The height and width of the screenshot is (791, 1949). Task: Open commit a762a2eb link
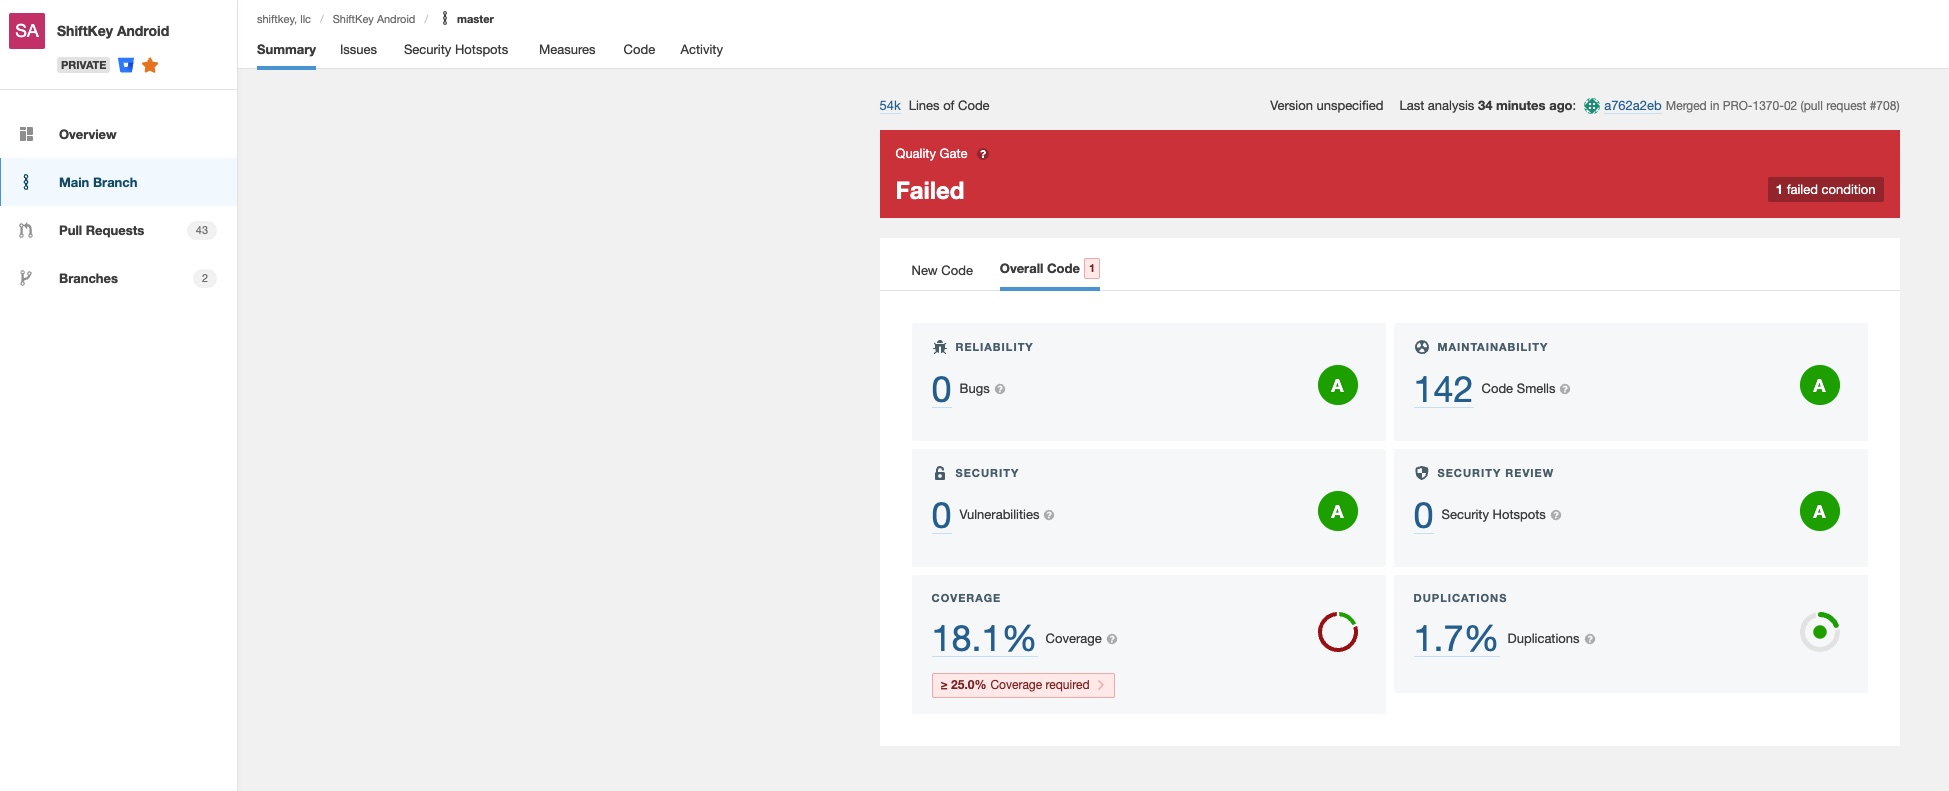tap(1632, 106)
